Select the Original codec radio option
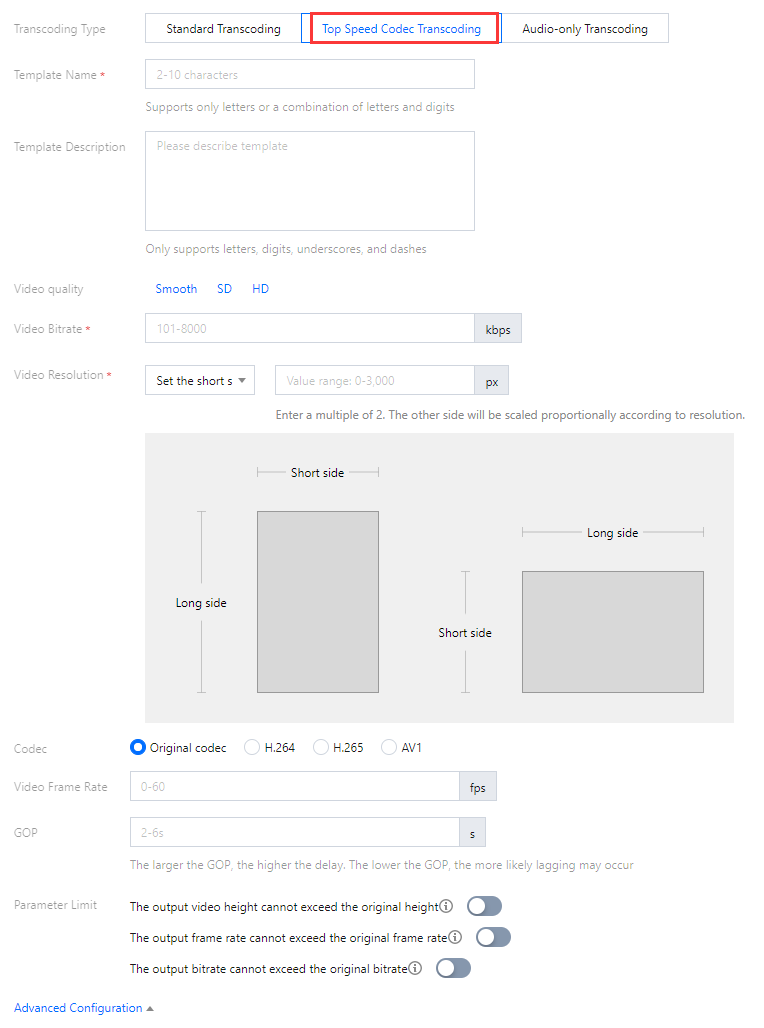 [139, 748]
